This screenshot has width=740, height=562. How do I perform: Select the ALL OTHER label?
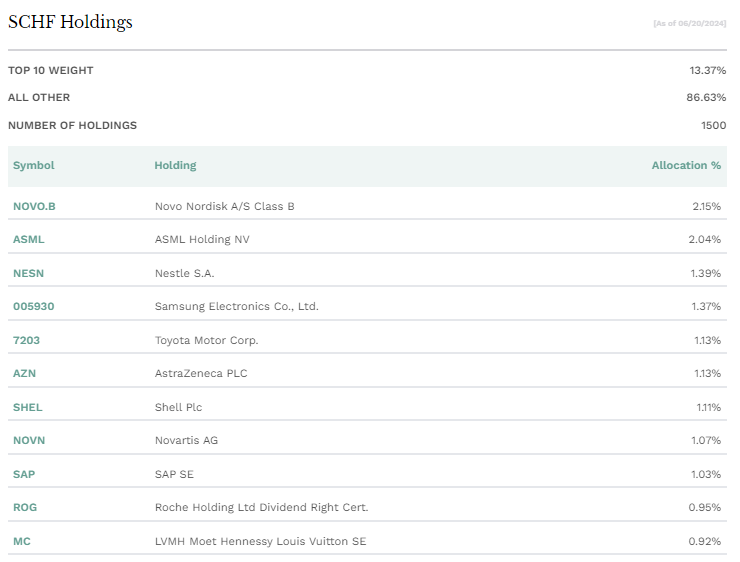tap(39, 97)
